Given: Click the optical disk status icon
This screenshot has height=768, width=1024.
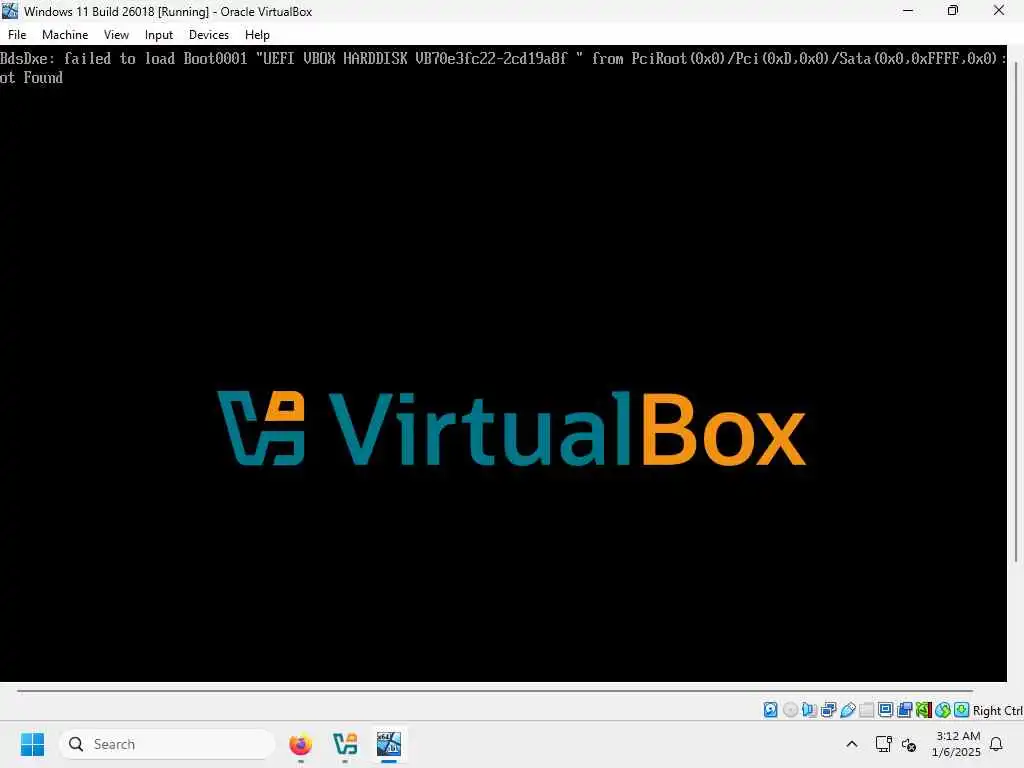Looking at the screenshot, I should point(790,710).
